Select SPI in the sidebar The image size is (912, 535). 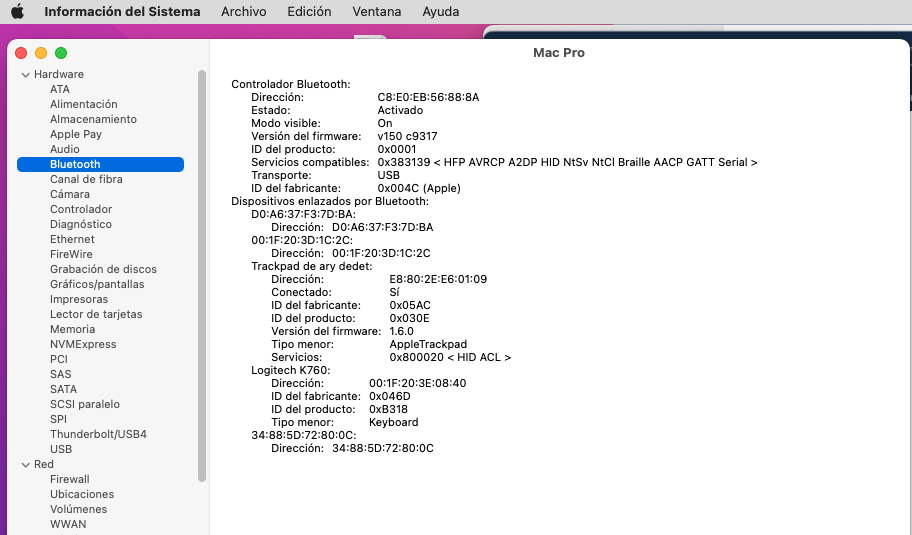click(x=58, y=419)
